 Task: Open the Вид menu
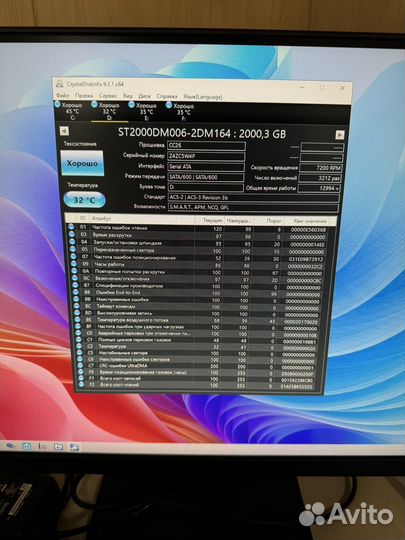(x=128, y=96)
